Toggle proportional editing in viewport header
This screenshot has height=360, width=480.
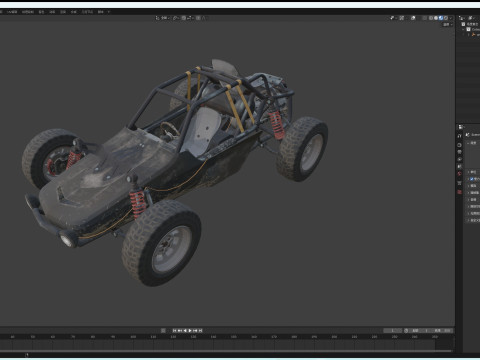pyautogui.click(x=198, y=18)
